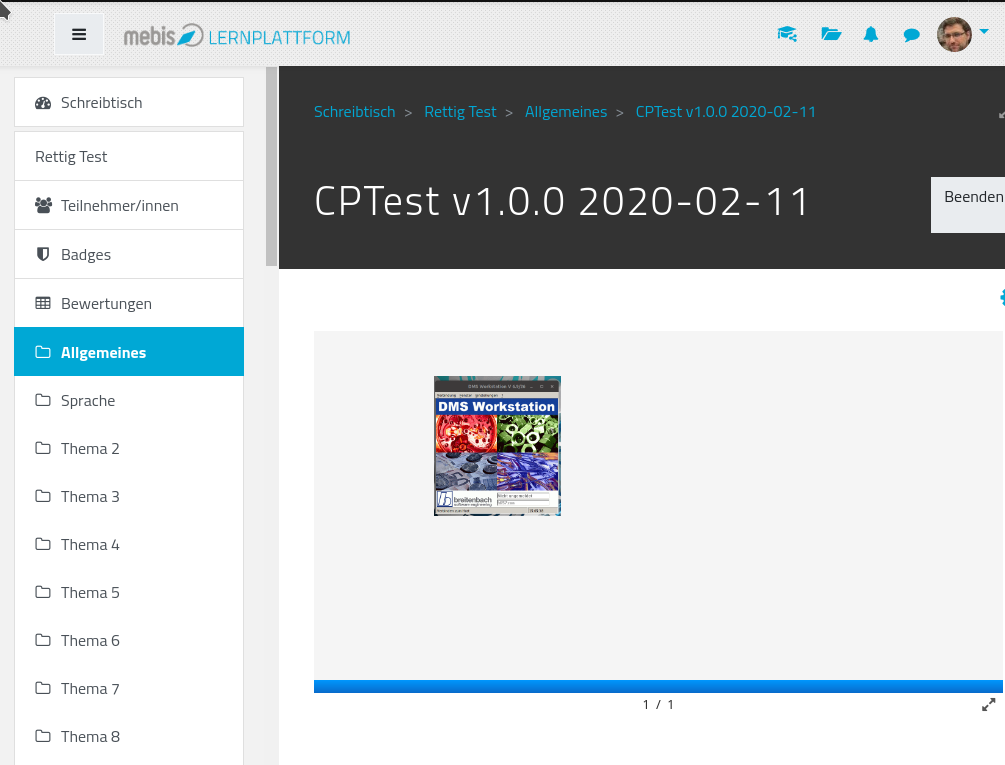Image resolution: width=1005 pixels, height=765 pixels.
Task: Select Allgemeines section in sidebar
Action: click(x=129, y=352)
